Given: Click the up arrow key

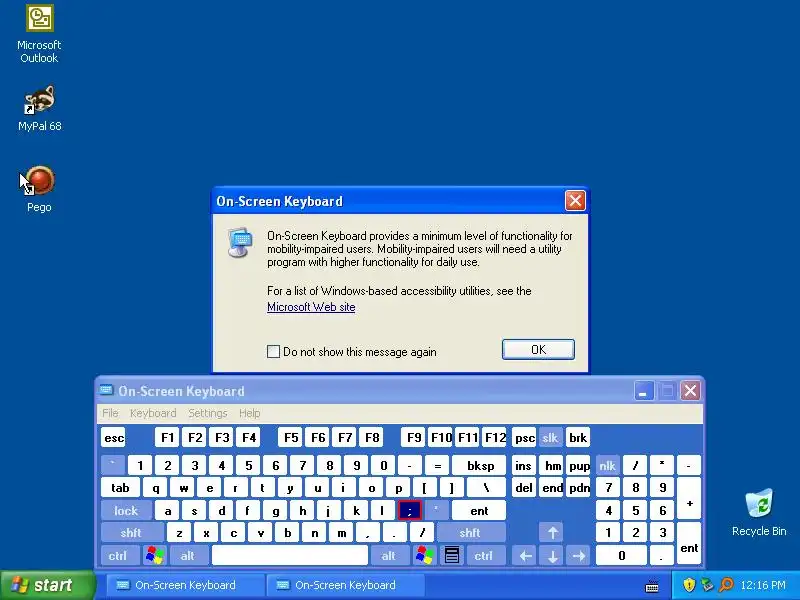Looking at the screenshot, I should coord(552,533).
